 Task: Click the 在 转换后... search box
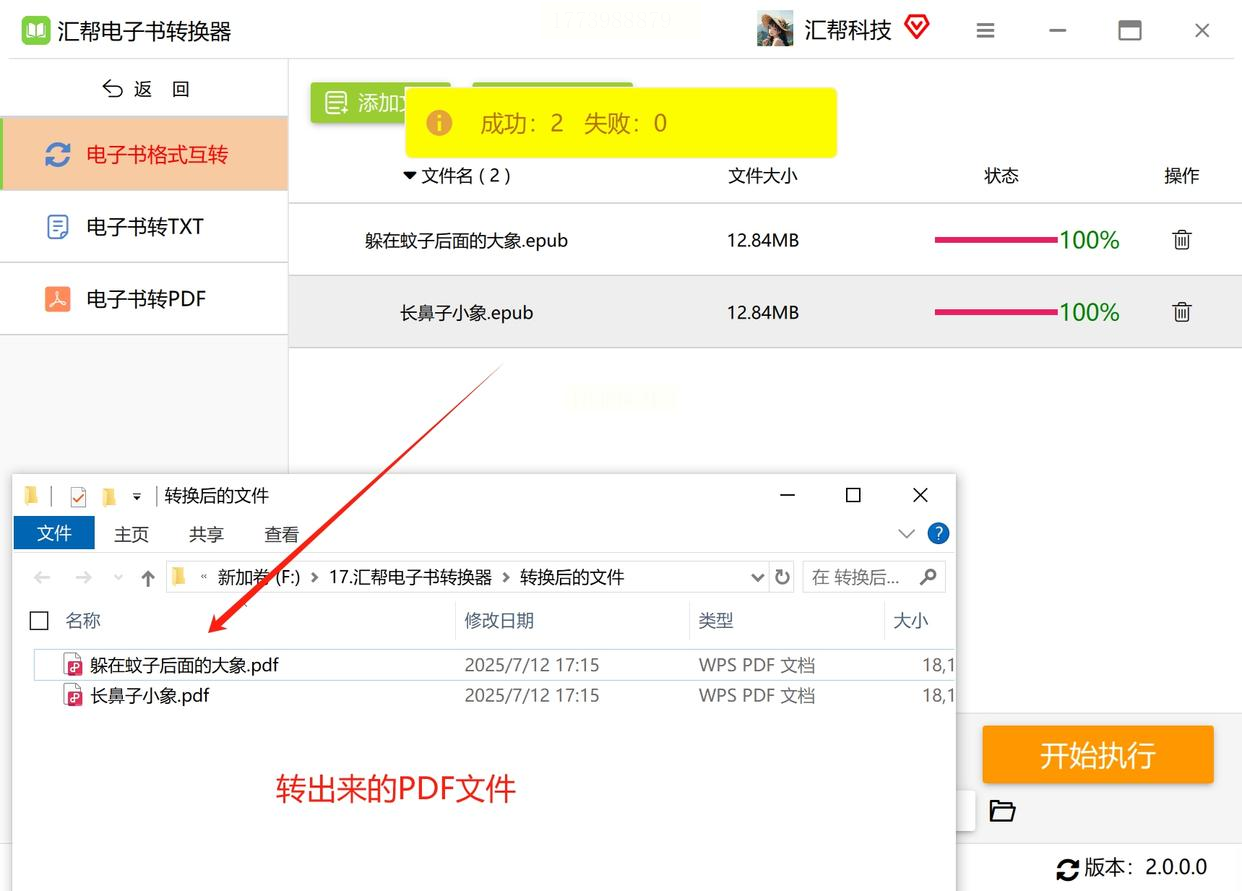[x=874, y=577]
